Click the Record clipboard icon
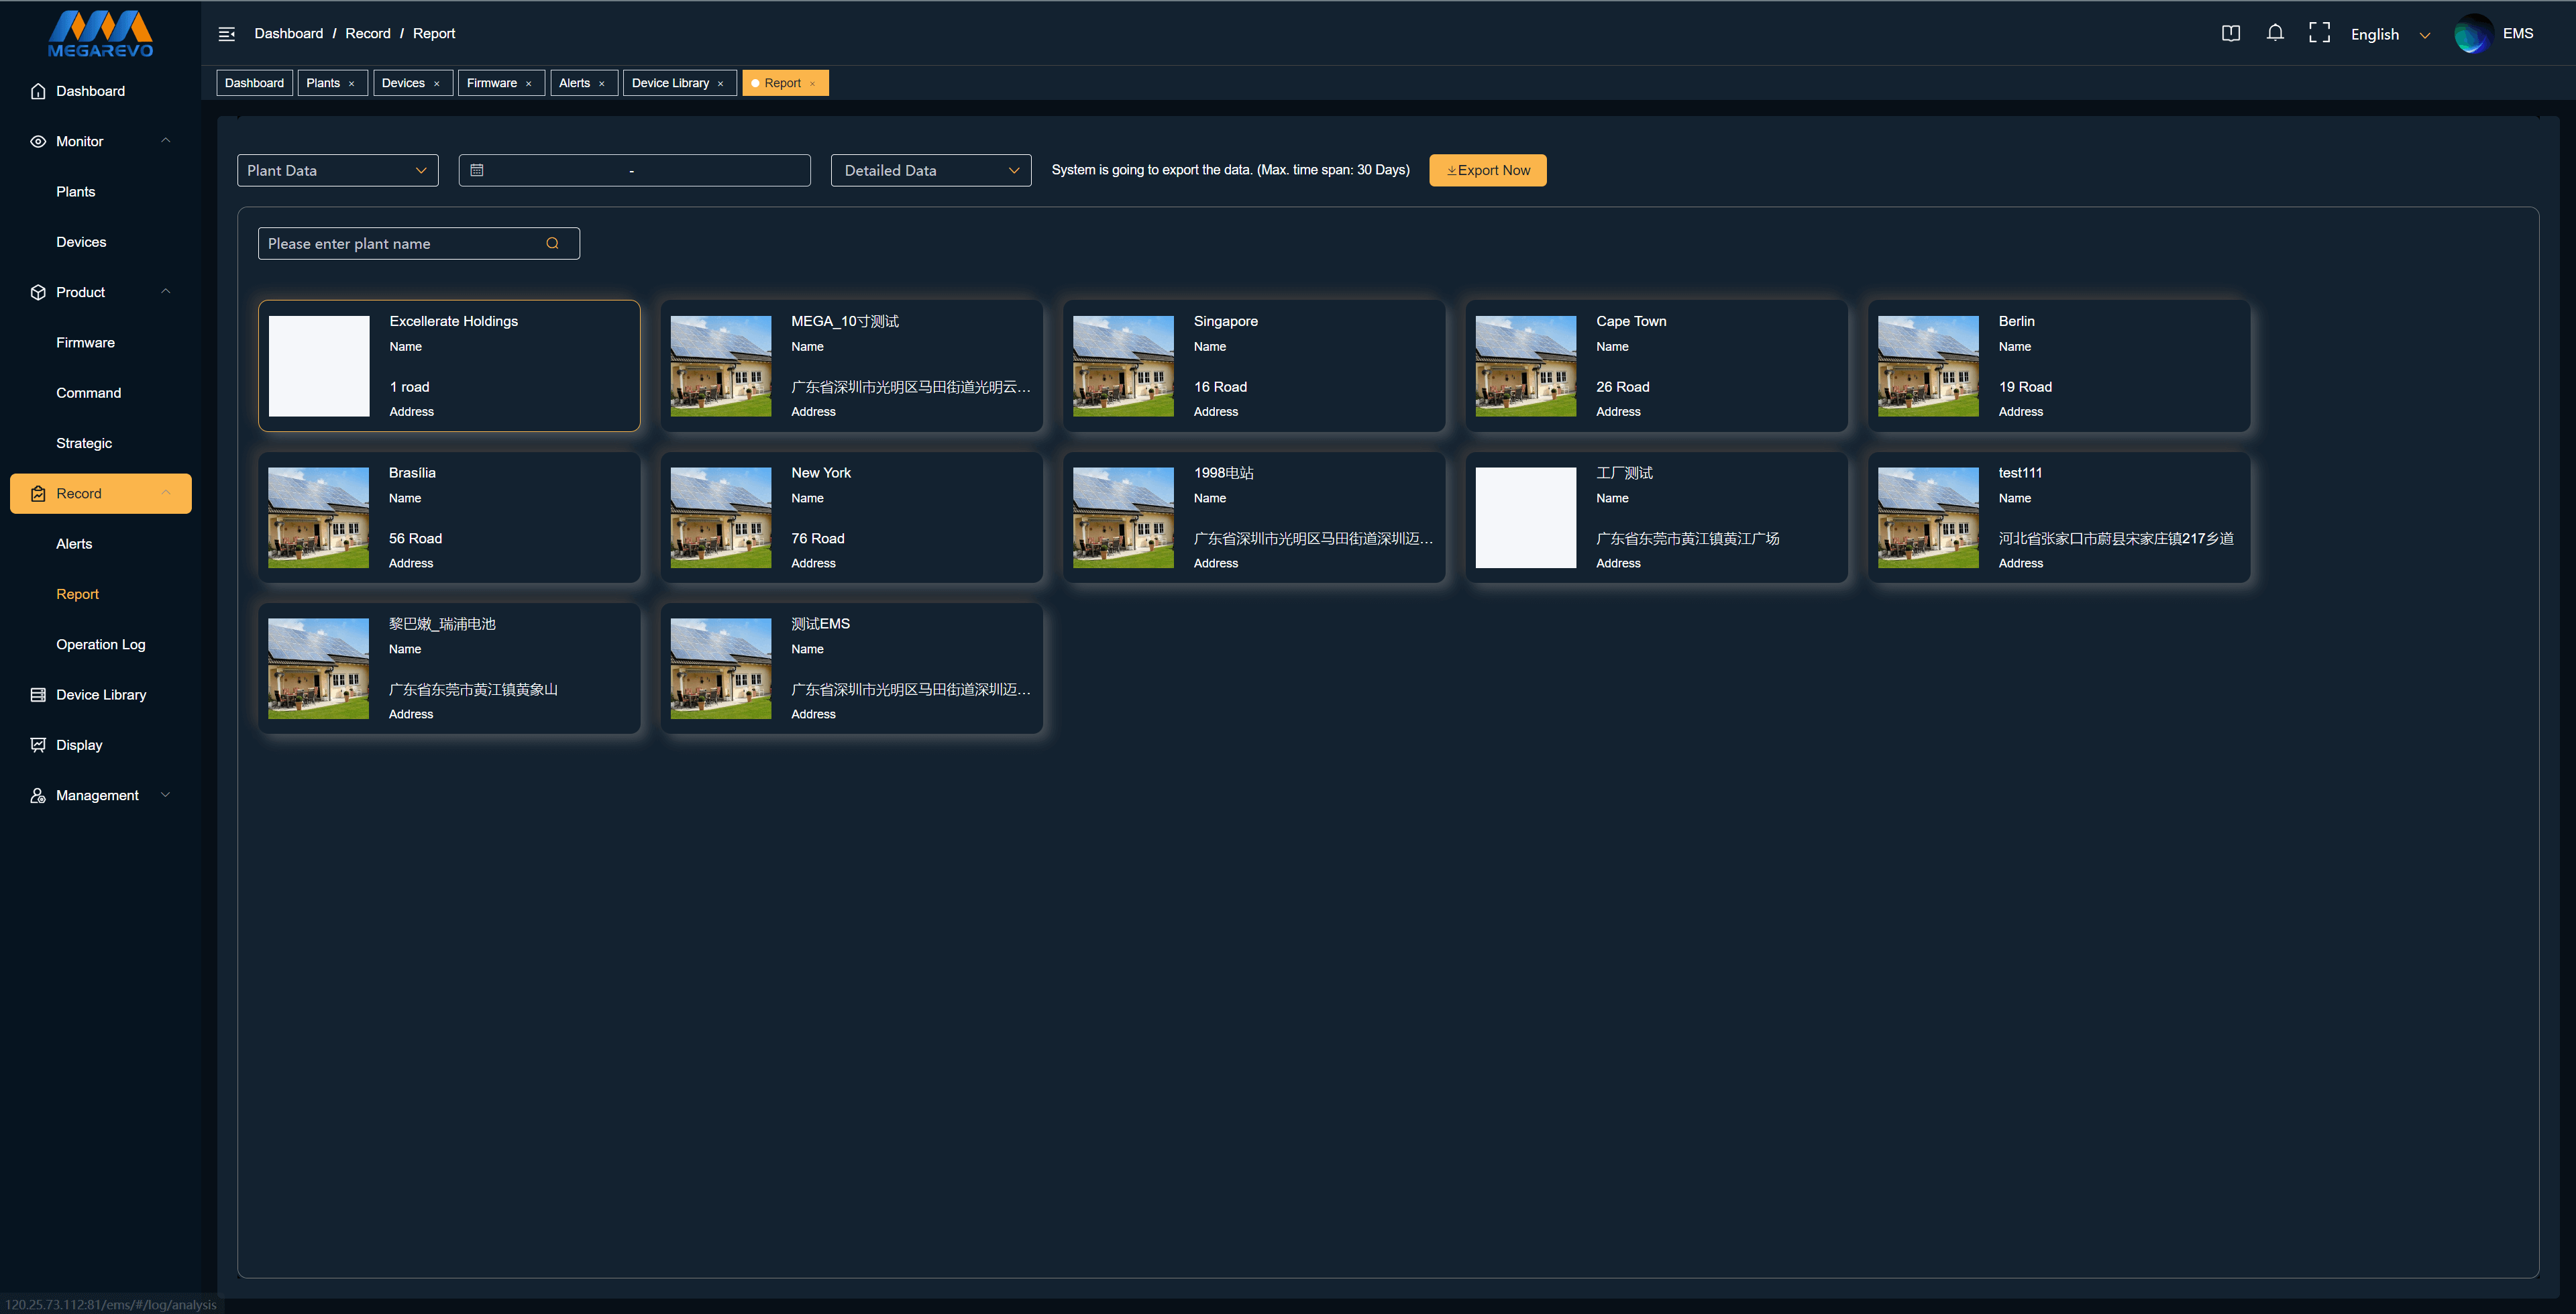This screenshot has height=1314, width=2576. coord(38,493)
